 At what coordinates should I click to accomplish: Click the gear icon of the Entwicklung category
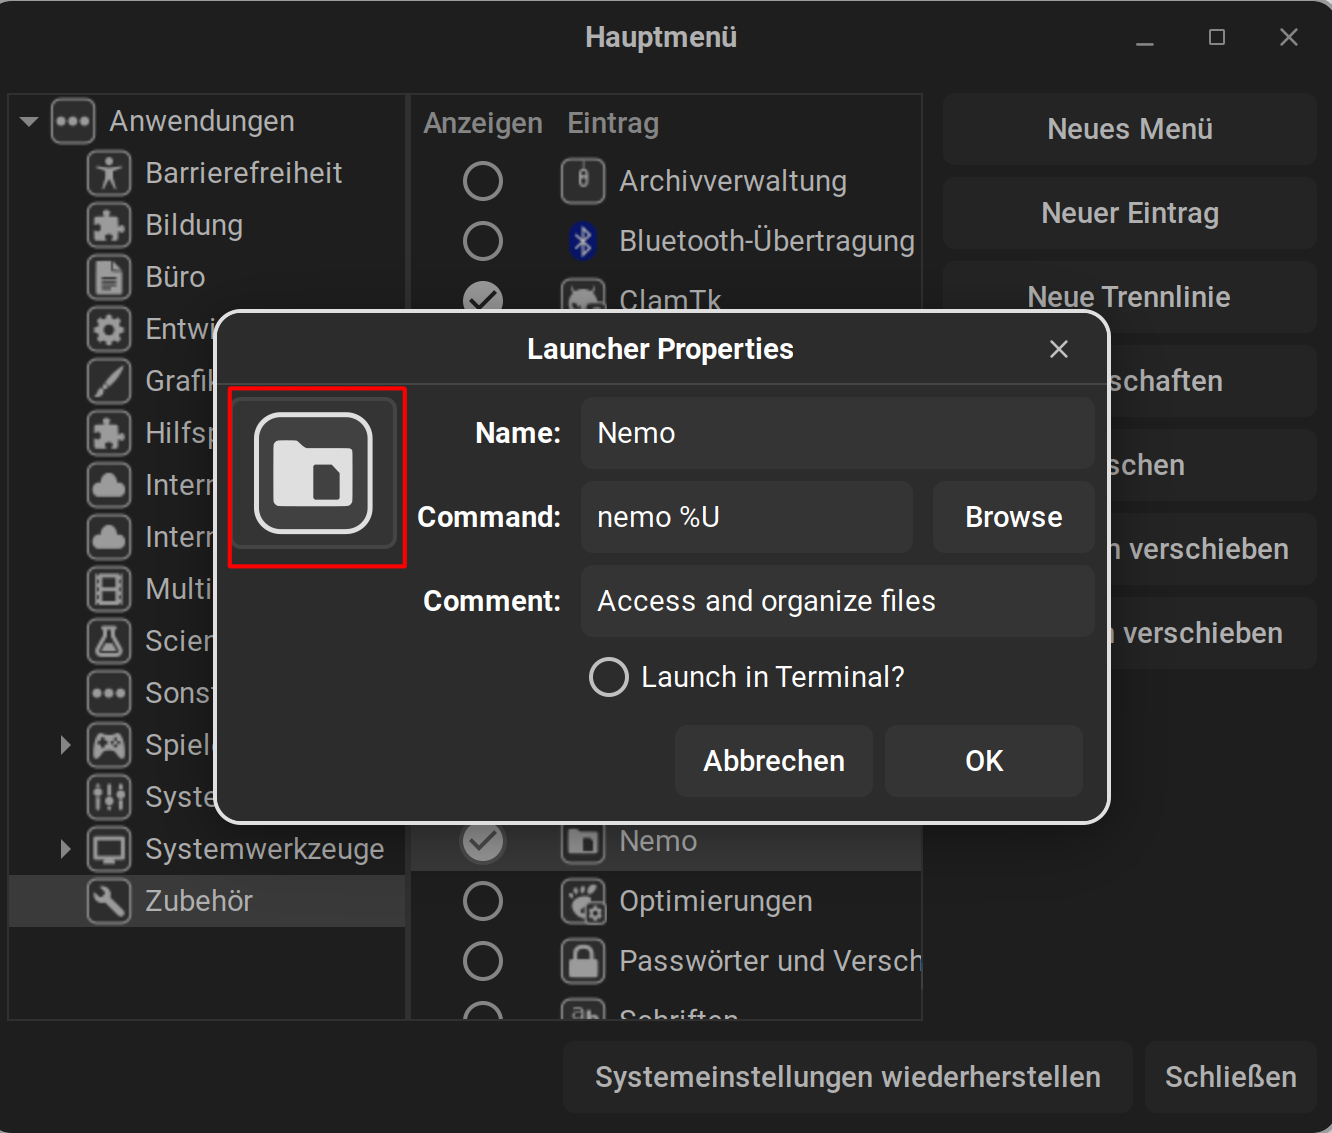[x=109, y=329]
